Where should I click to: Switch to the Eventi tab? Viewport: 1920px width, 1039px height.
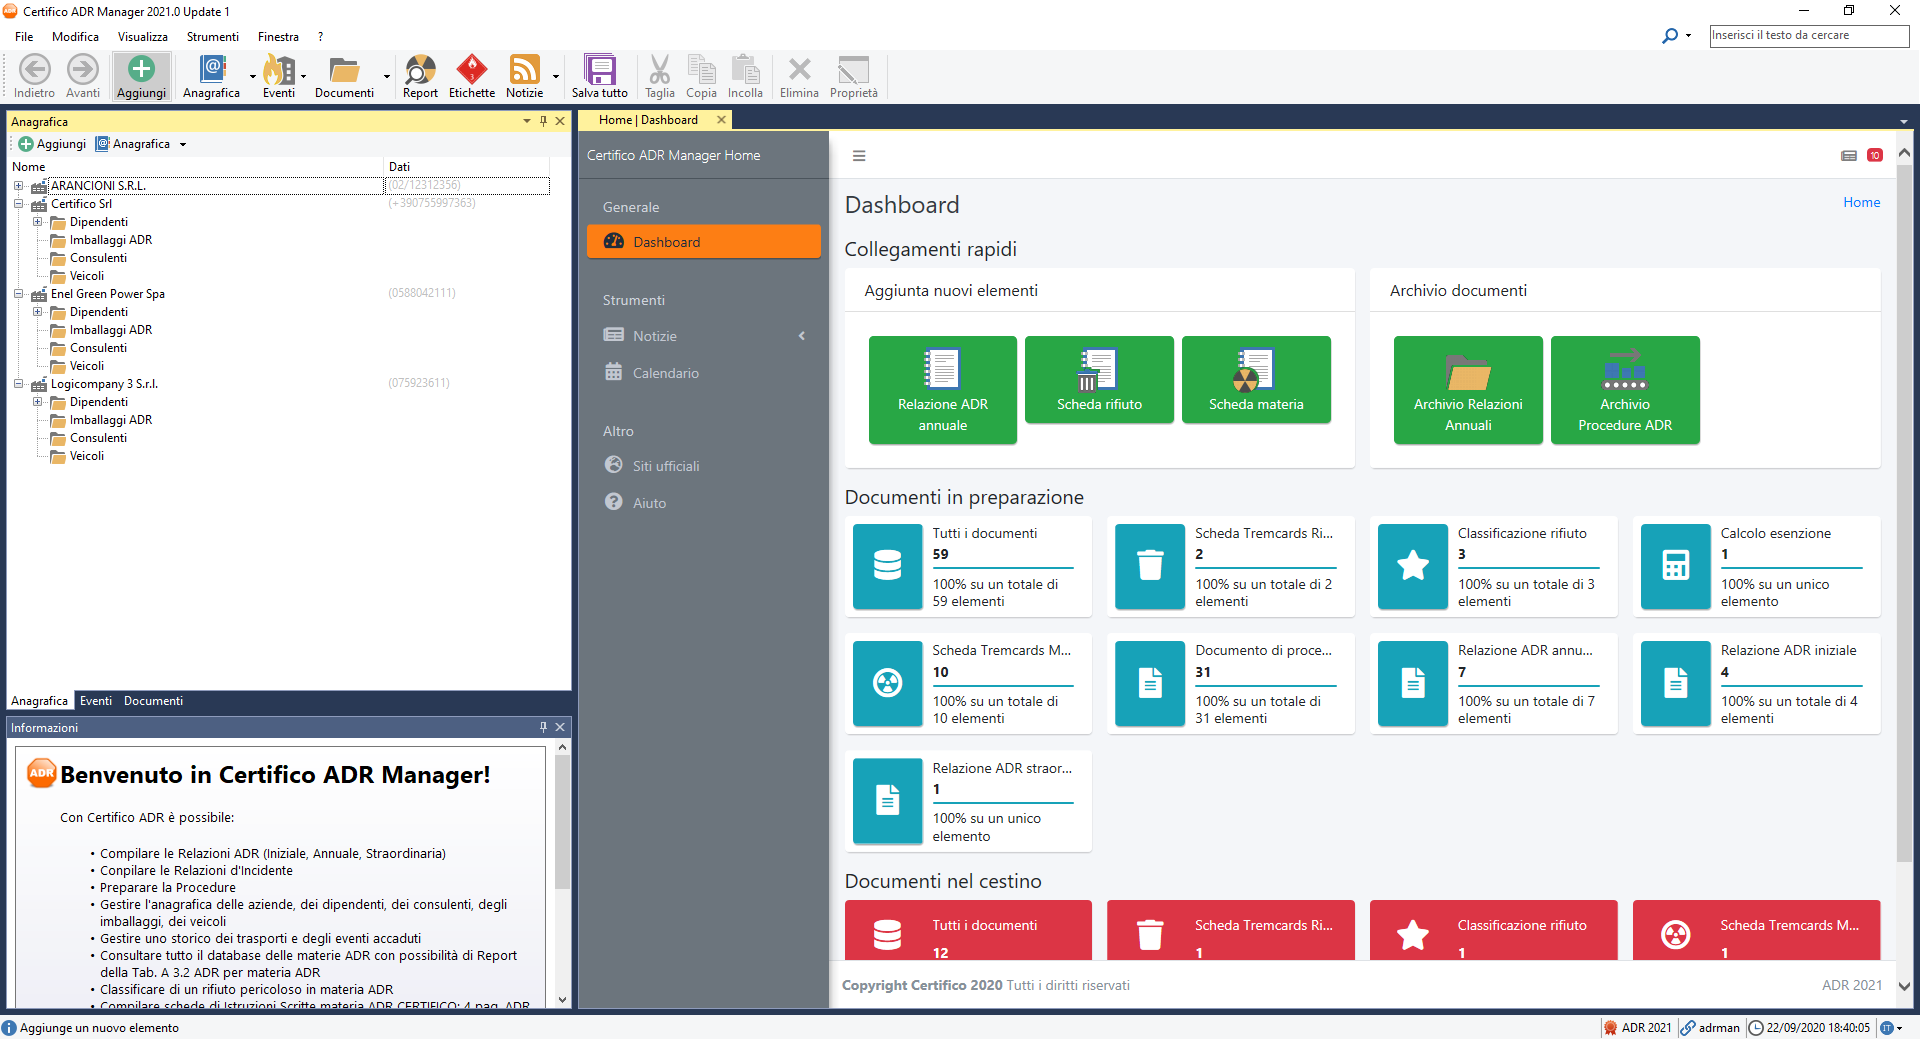[96, 701]
